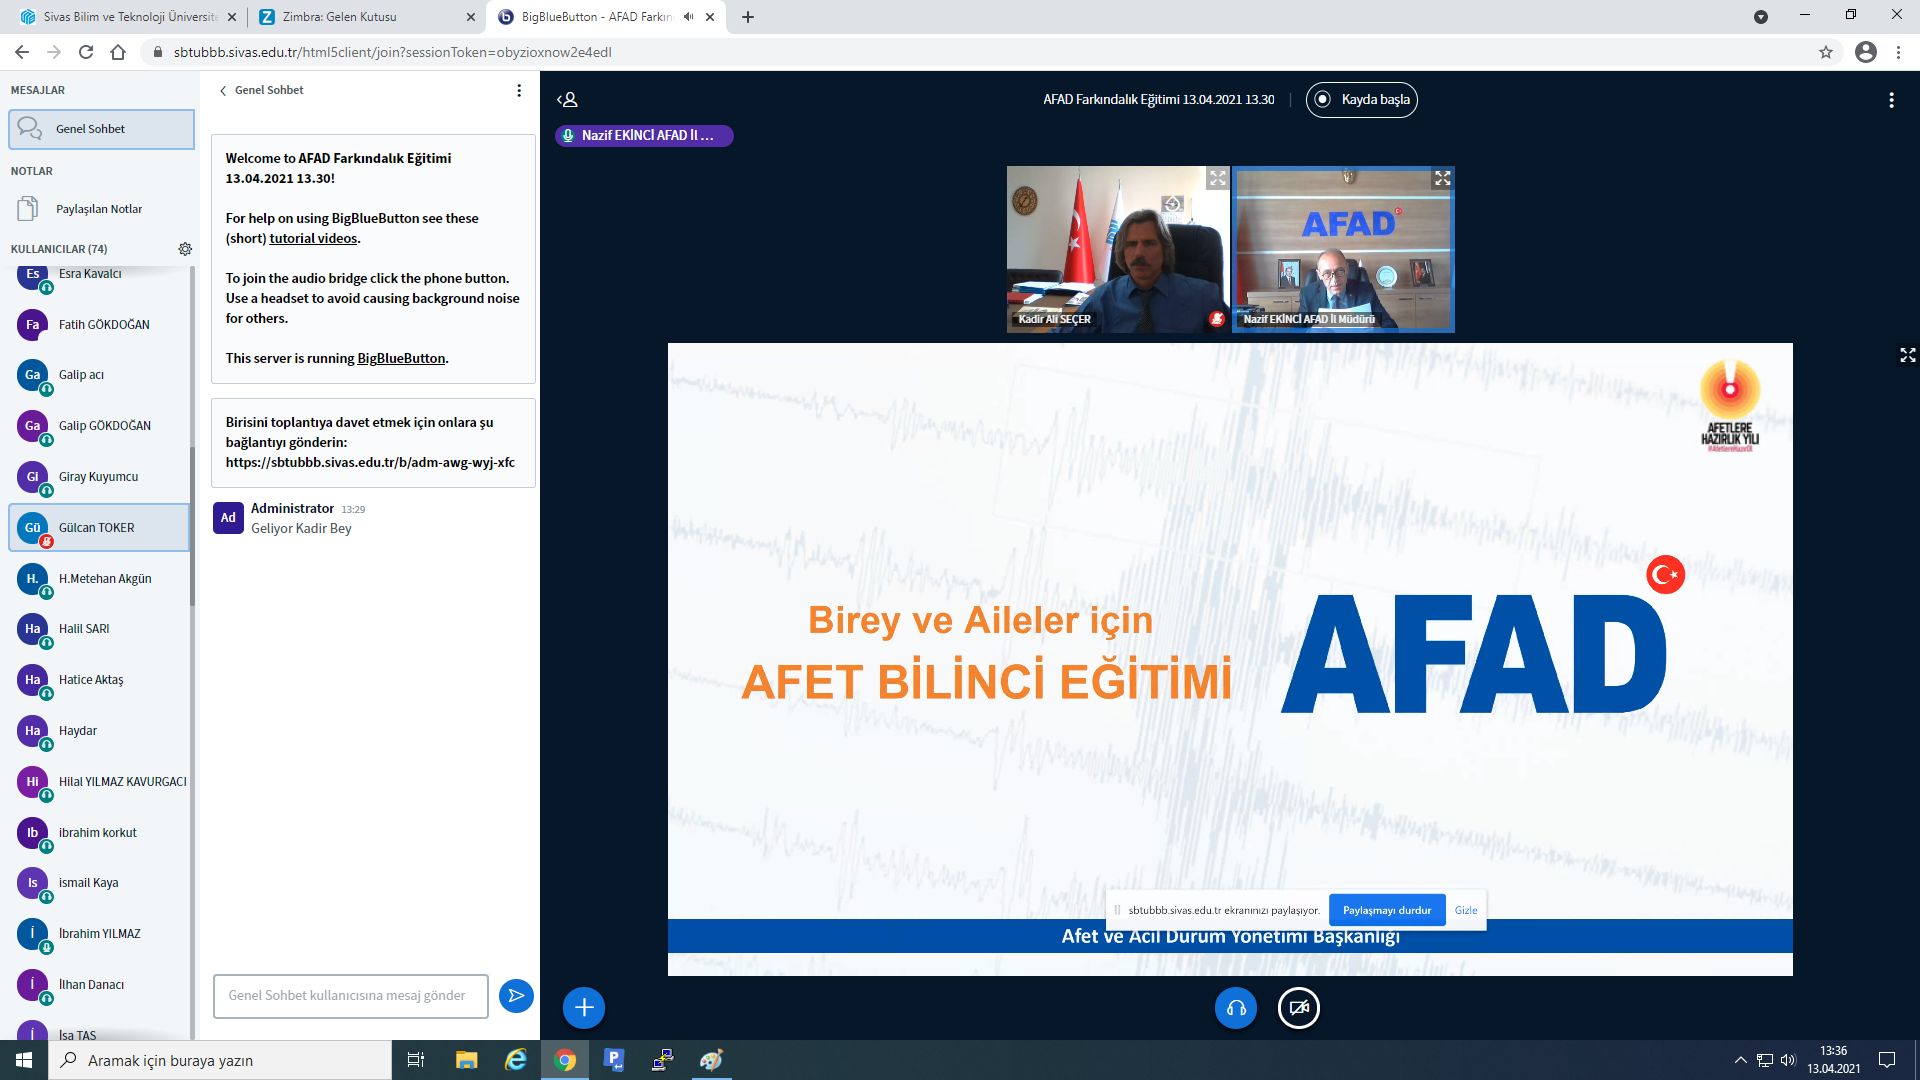This screenshot has height=1080, width=1920.
Task: Focus the chat message input field
Action: point(351,996)
